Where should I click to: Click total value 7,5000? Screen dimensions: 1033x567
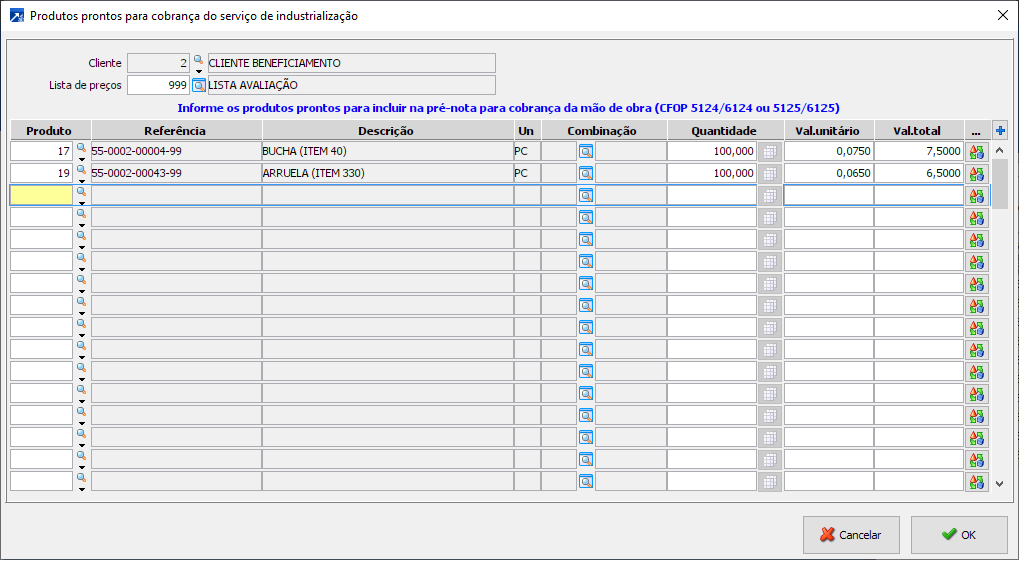pos(919,151)
